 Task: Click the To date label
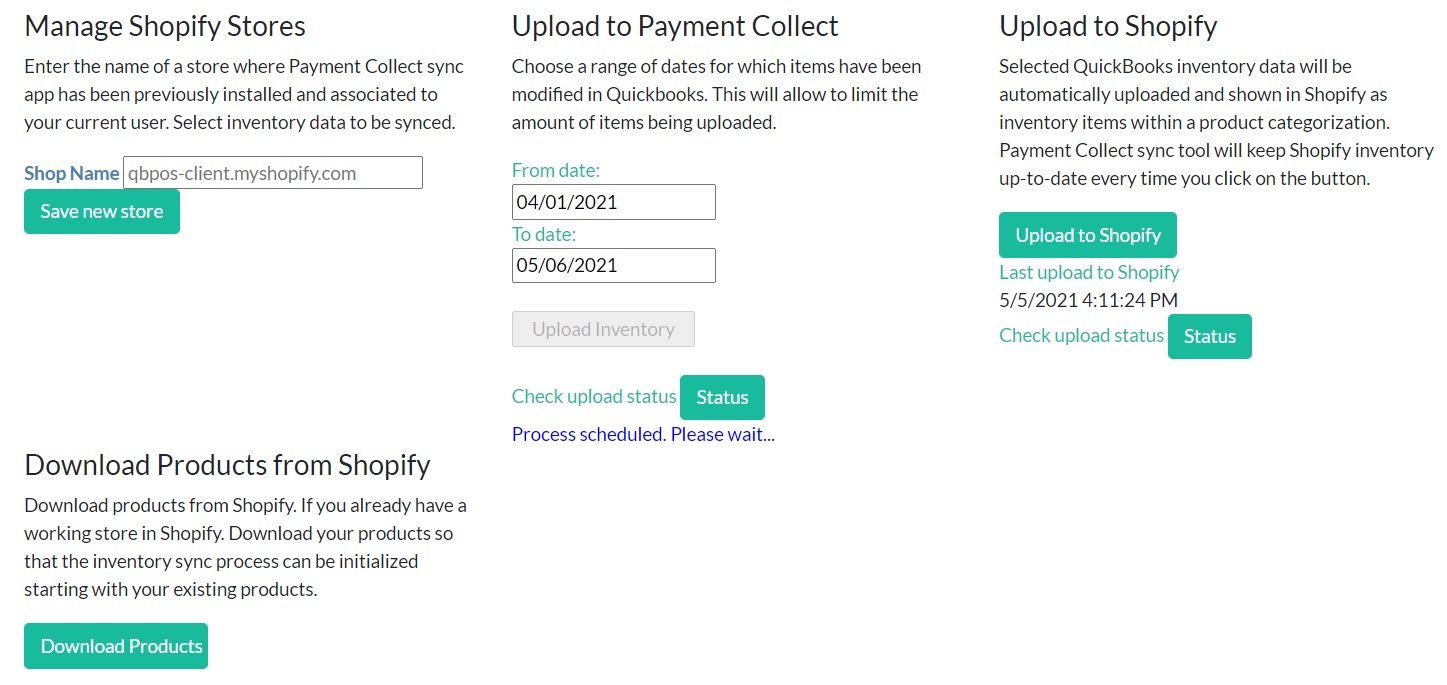pyautogui.click(x=544, y=234)
